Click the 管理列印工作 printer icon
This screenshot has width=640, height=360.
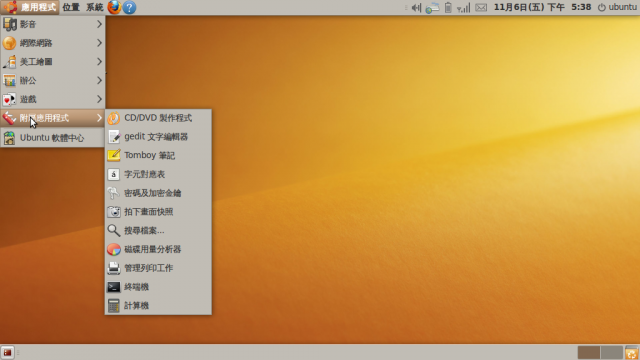click(x=114, y=268)
